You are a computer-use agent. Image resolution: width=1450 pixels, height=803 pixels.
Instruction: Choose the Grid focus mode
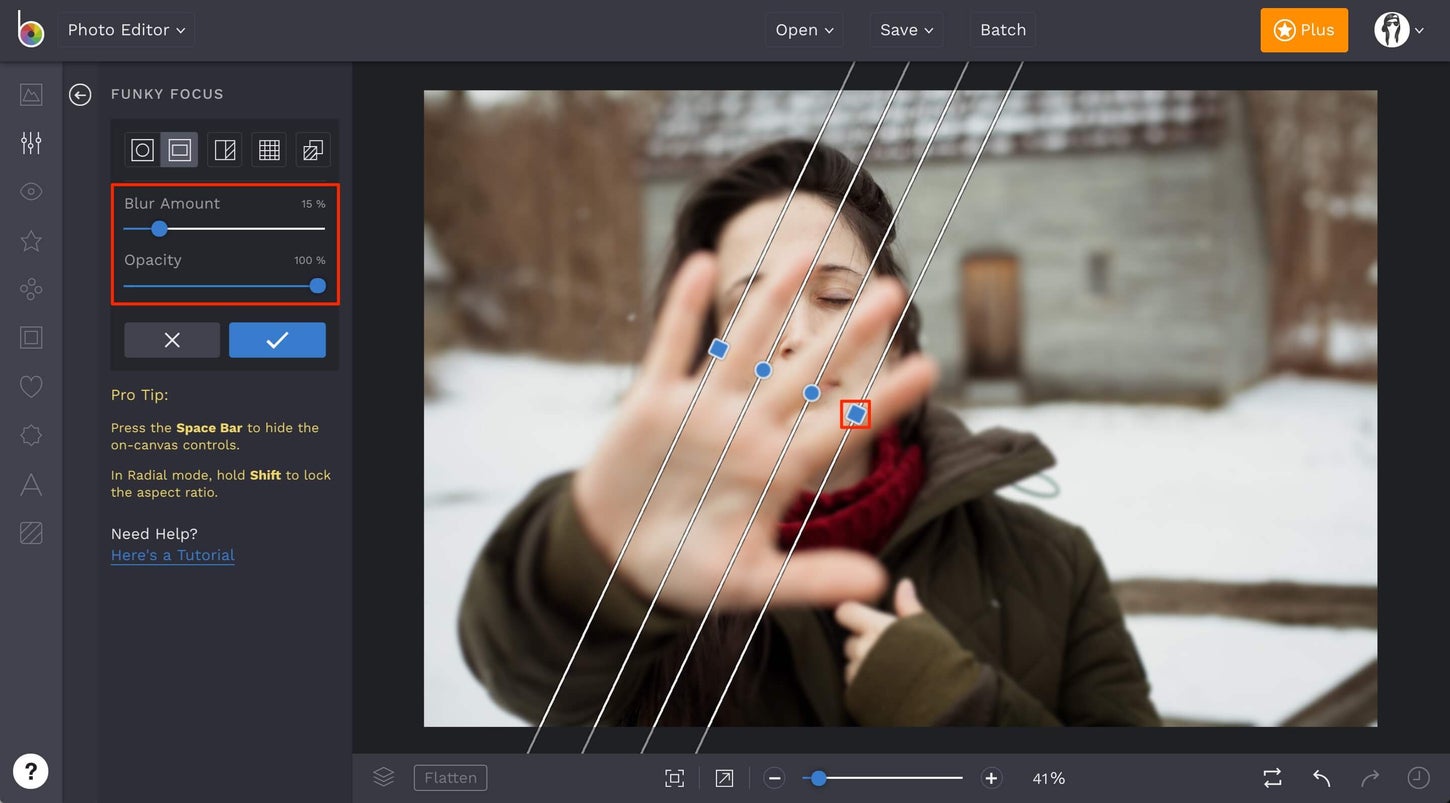click(268, 149)
